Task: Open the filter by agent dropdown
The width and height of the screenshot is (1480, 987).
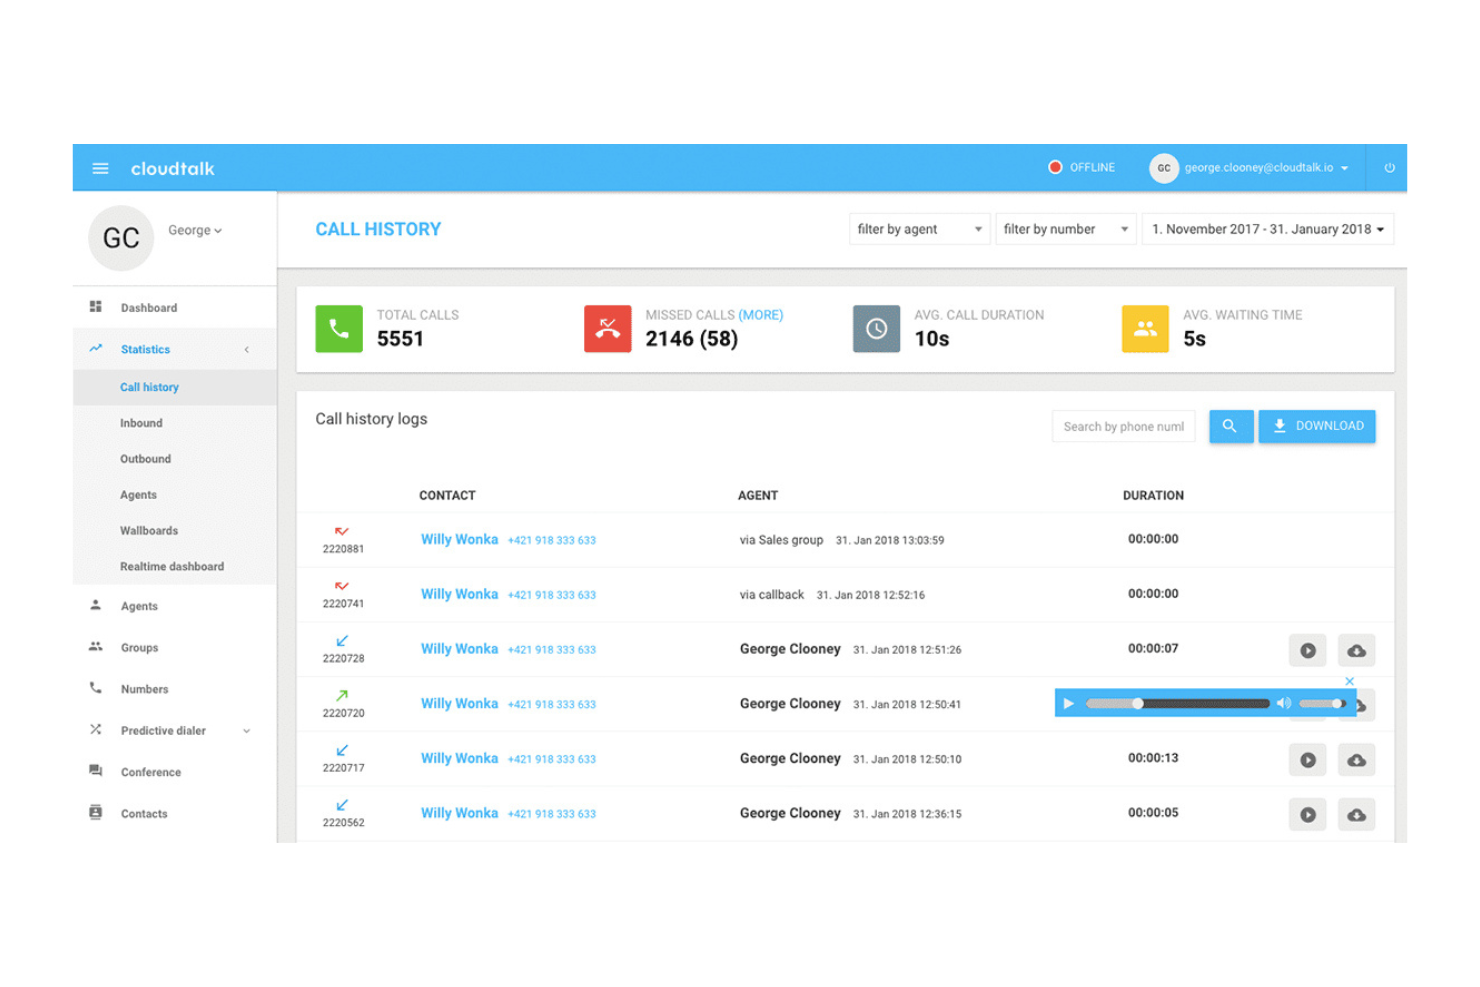Action: click(x=918, y=228)
